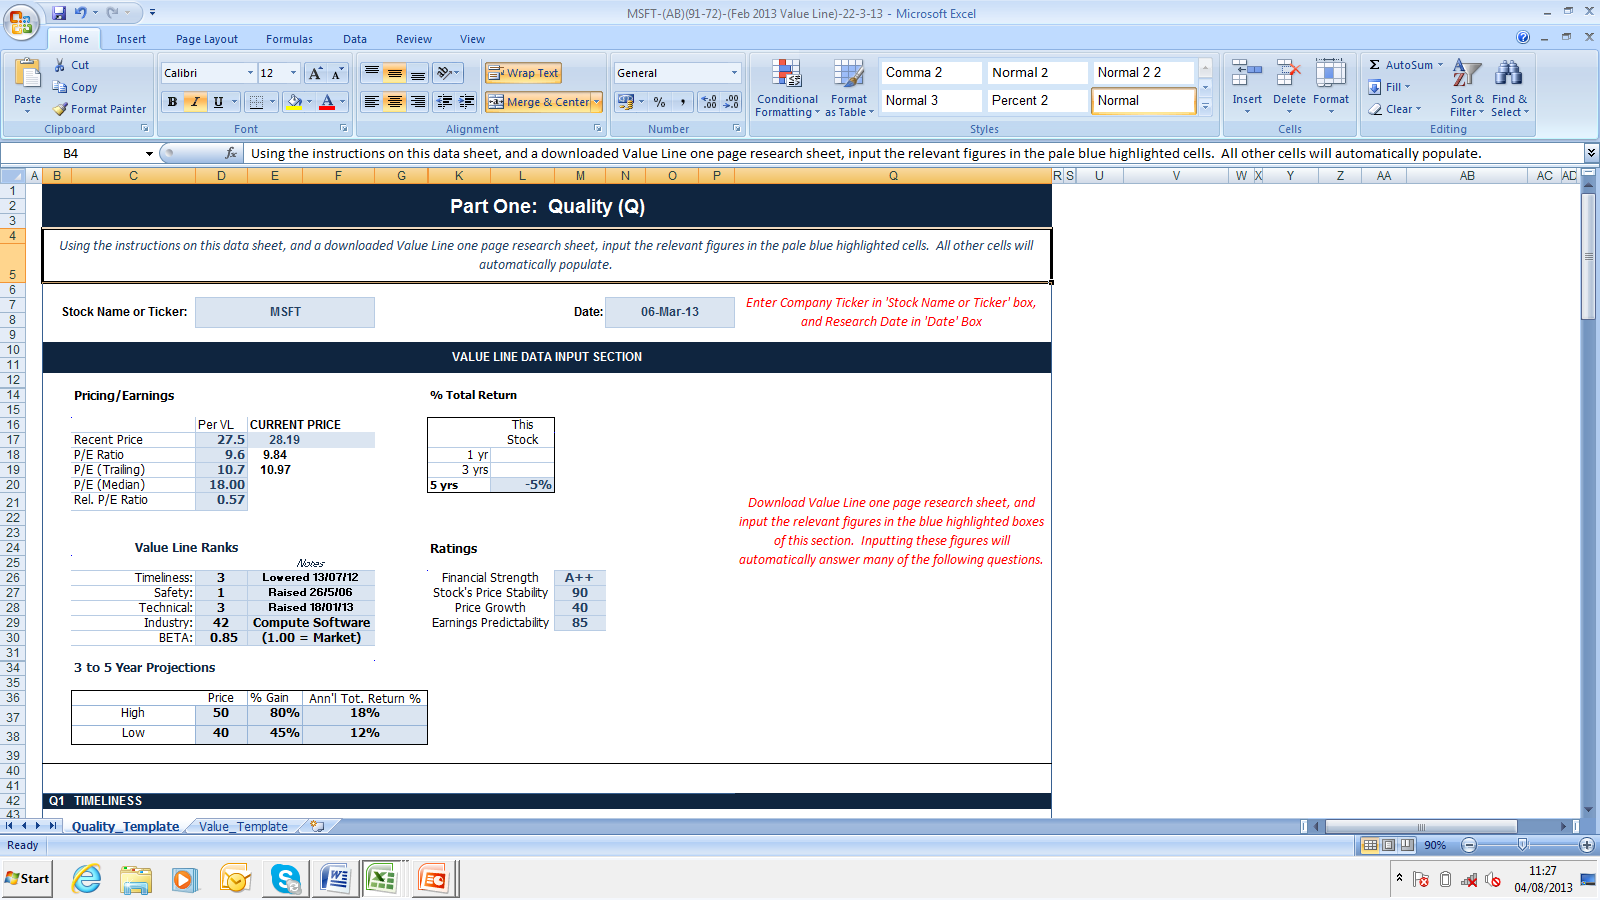This screenshot has height=900, width=1600.
Task: Open the font name Calibri dropdown
Action: click(x=250, y=73)
